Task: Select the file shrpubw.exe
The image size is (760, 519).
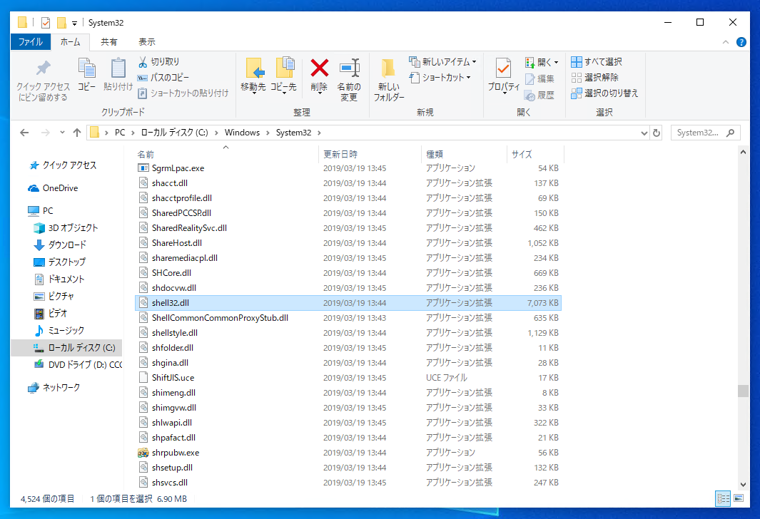Action: click(348, 453)
